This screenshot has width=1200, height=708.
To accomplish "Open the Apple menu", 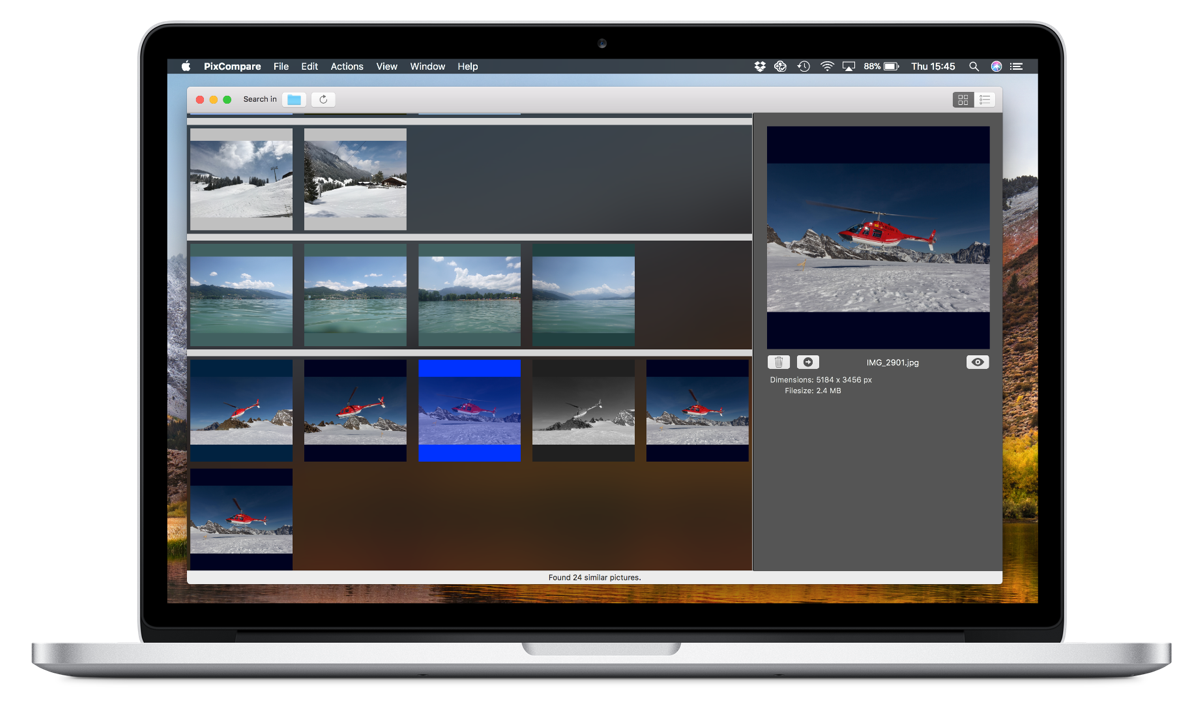I will pos(186,66).
